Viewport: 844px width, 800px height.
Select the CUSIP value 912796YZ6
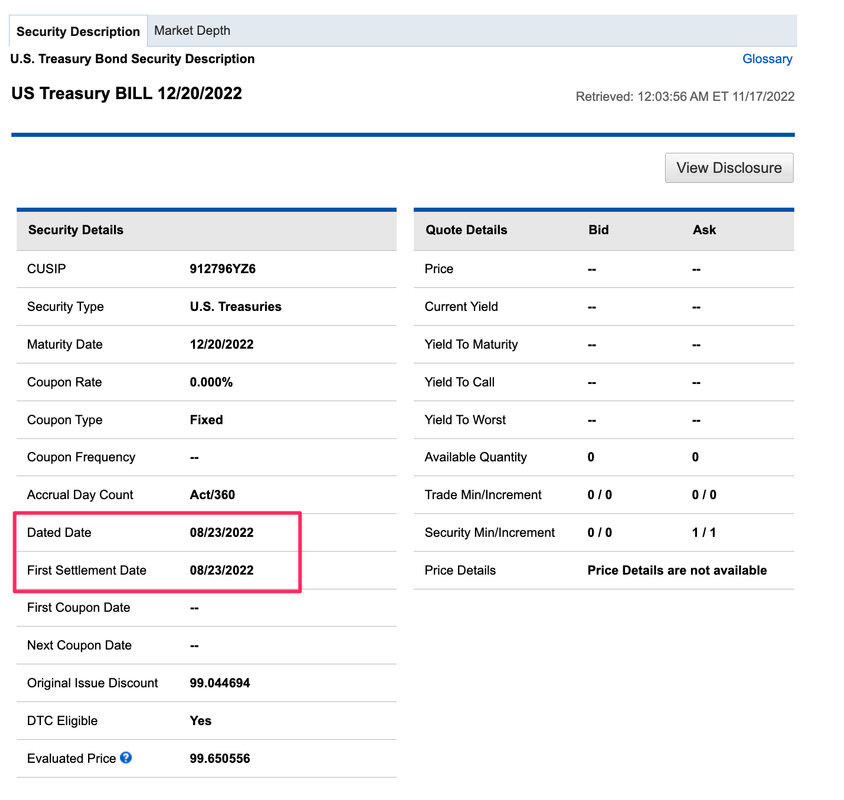coord(222,269)
